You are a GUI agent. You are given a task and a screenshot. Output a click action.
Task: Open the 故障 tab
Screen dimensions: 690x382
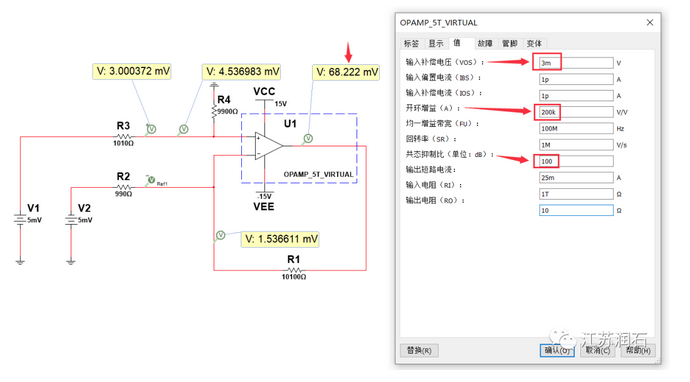coord(485,43)
